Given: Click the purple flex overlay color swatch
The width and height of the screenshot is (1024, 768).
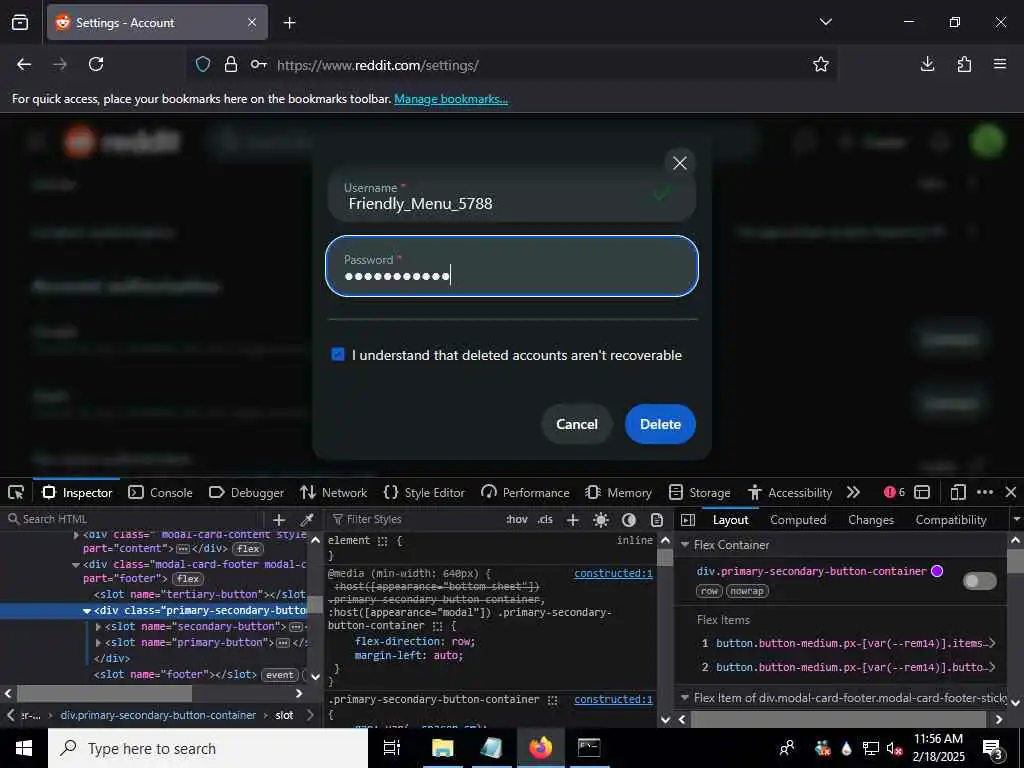Looking at the screenshot, I should (x=937, y=571).
